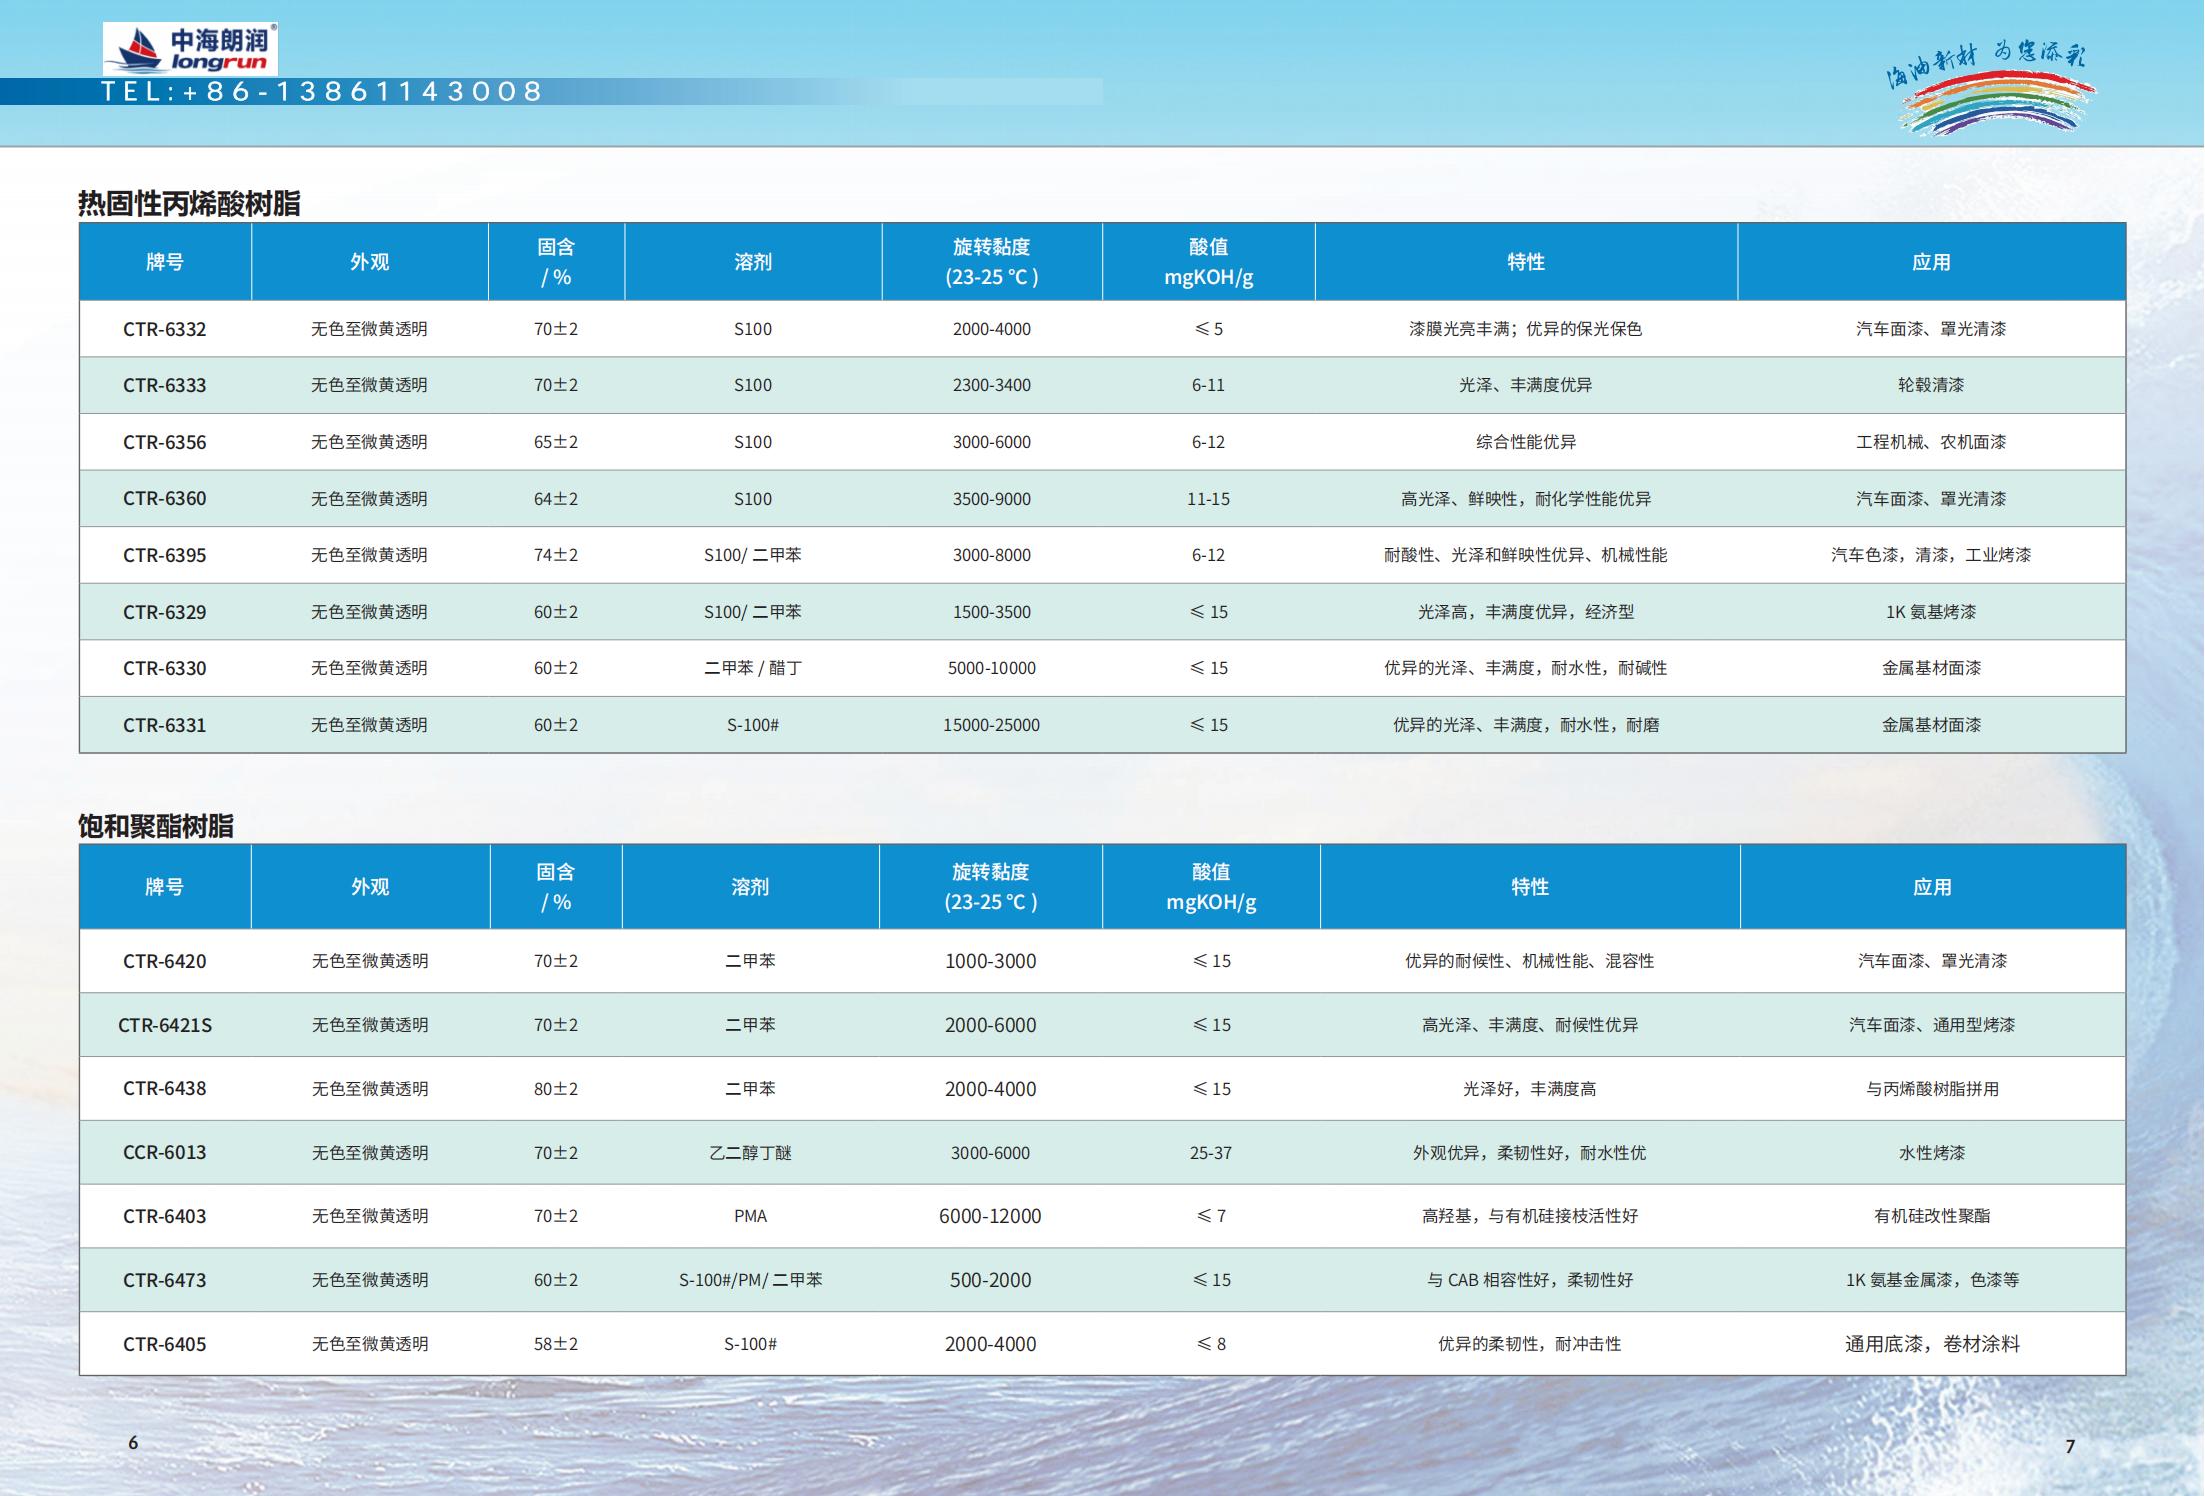Click product code CTR-6356
Viewport: 2205px width, 1496px height.
[165, 442]
